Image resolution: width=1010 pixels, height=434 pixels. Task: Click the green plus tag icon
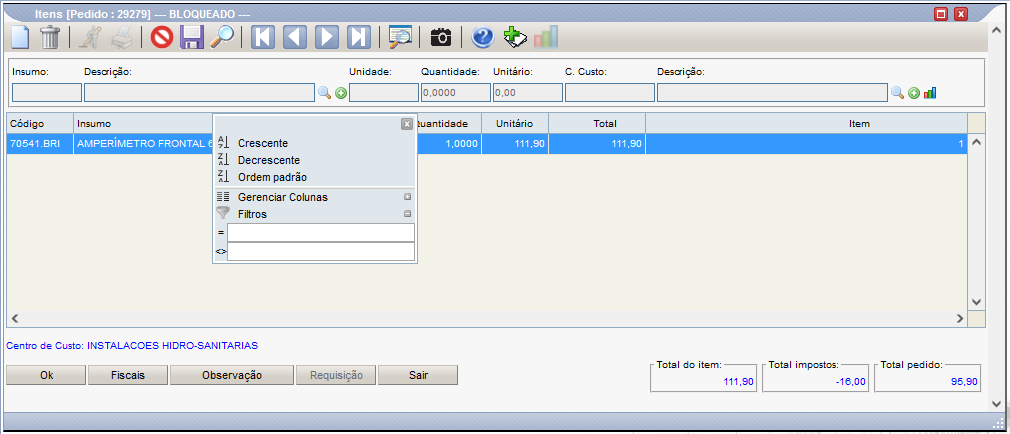click(515, 37)
